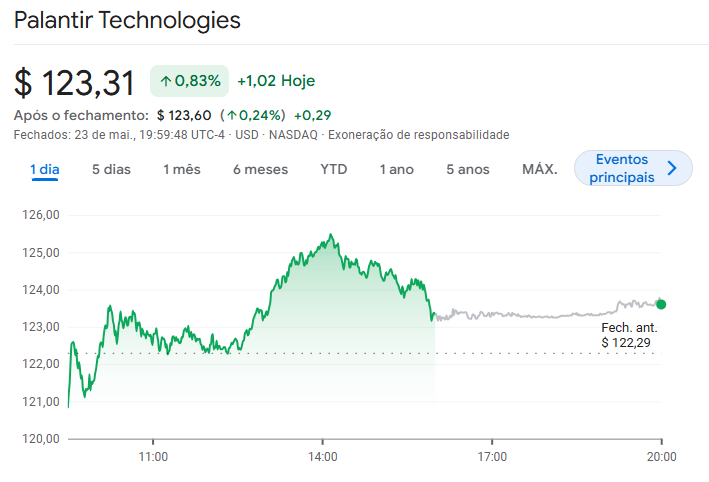Viewport: 709px width, 482px height.
Task: Switch chart to "5 anos"
Action: tap(468, 169)
